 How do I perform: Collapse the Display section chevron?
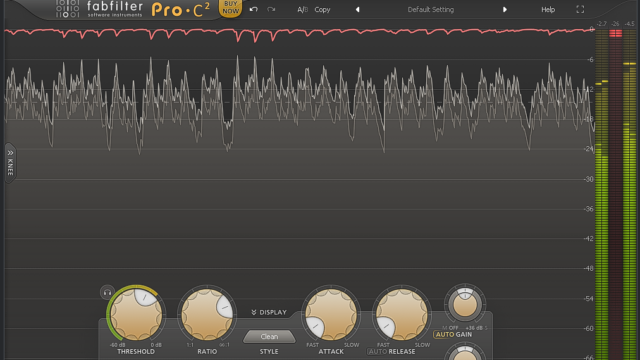pyautogui.click(x=253, y=312)
